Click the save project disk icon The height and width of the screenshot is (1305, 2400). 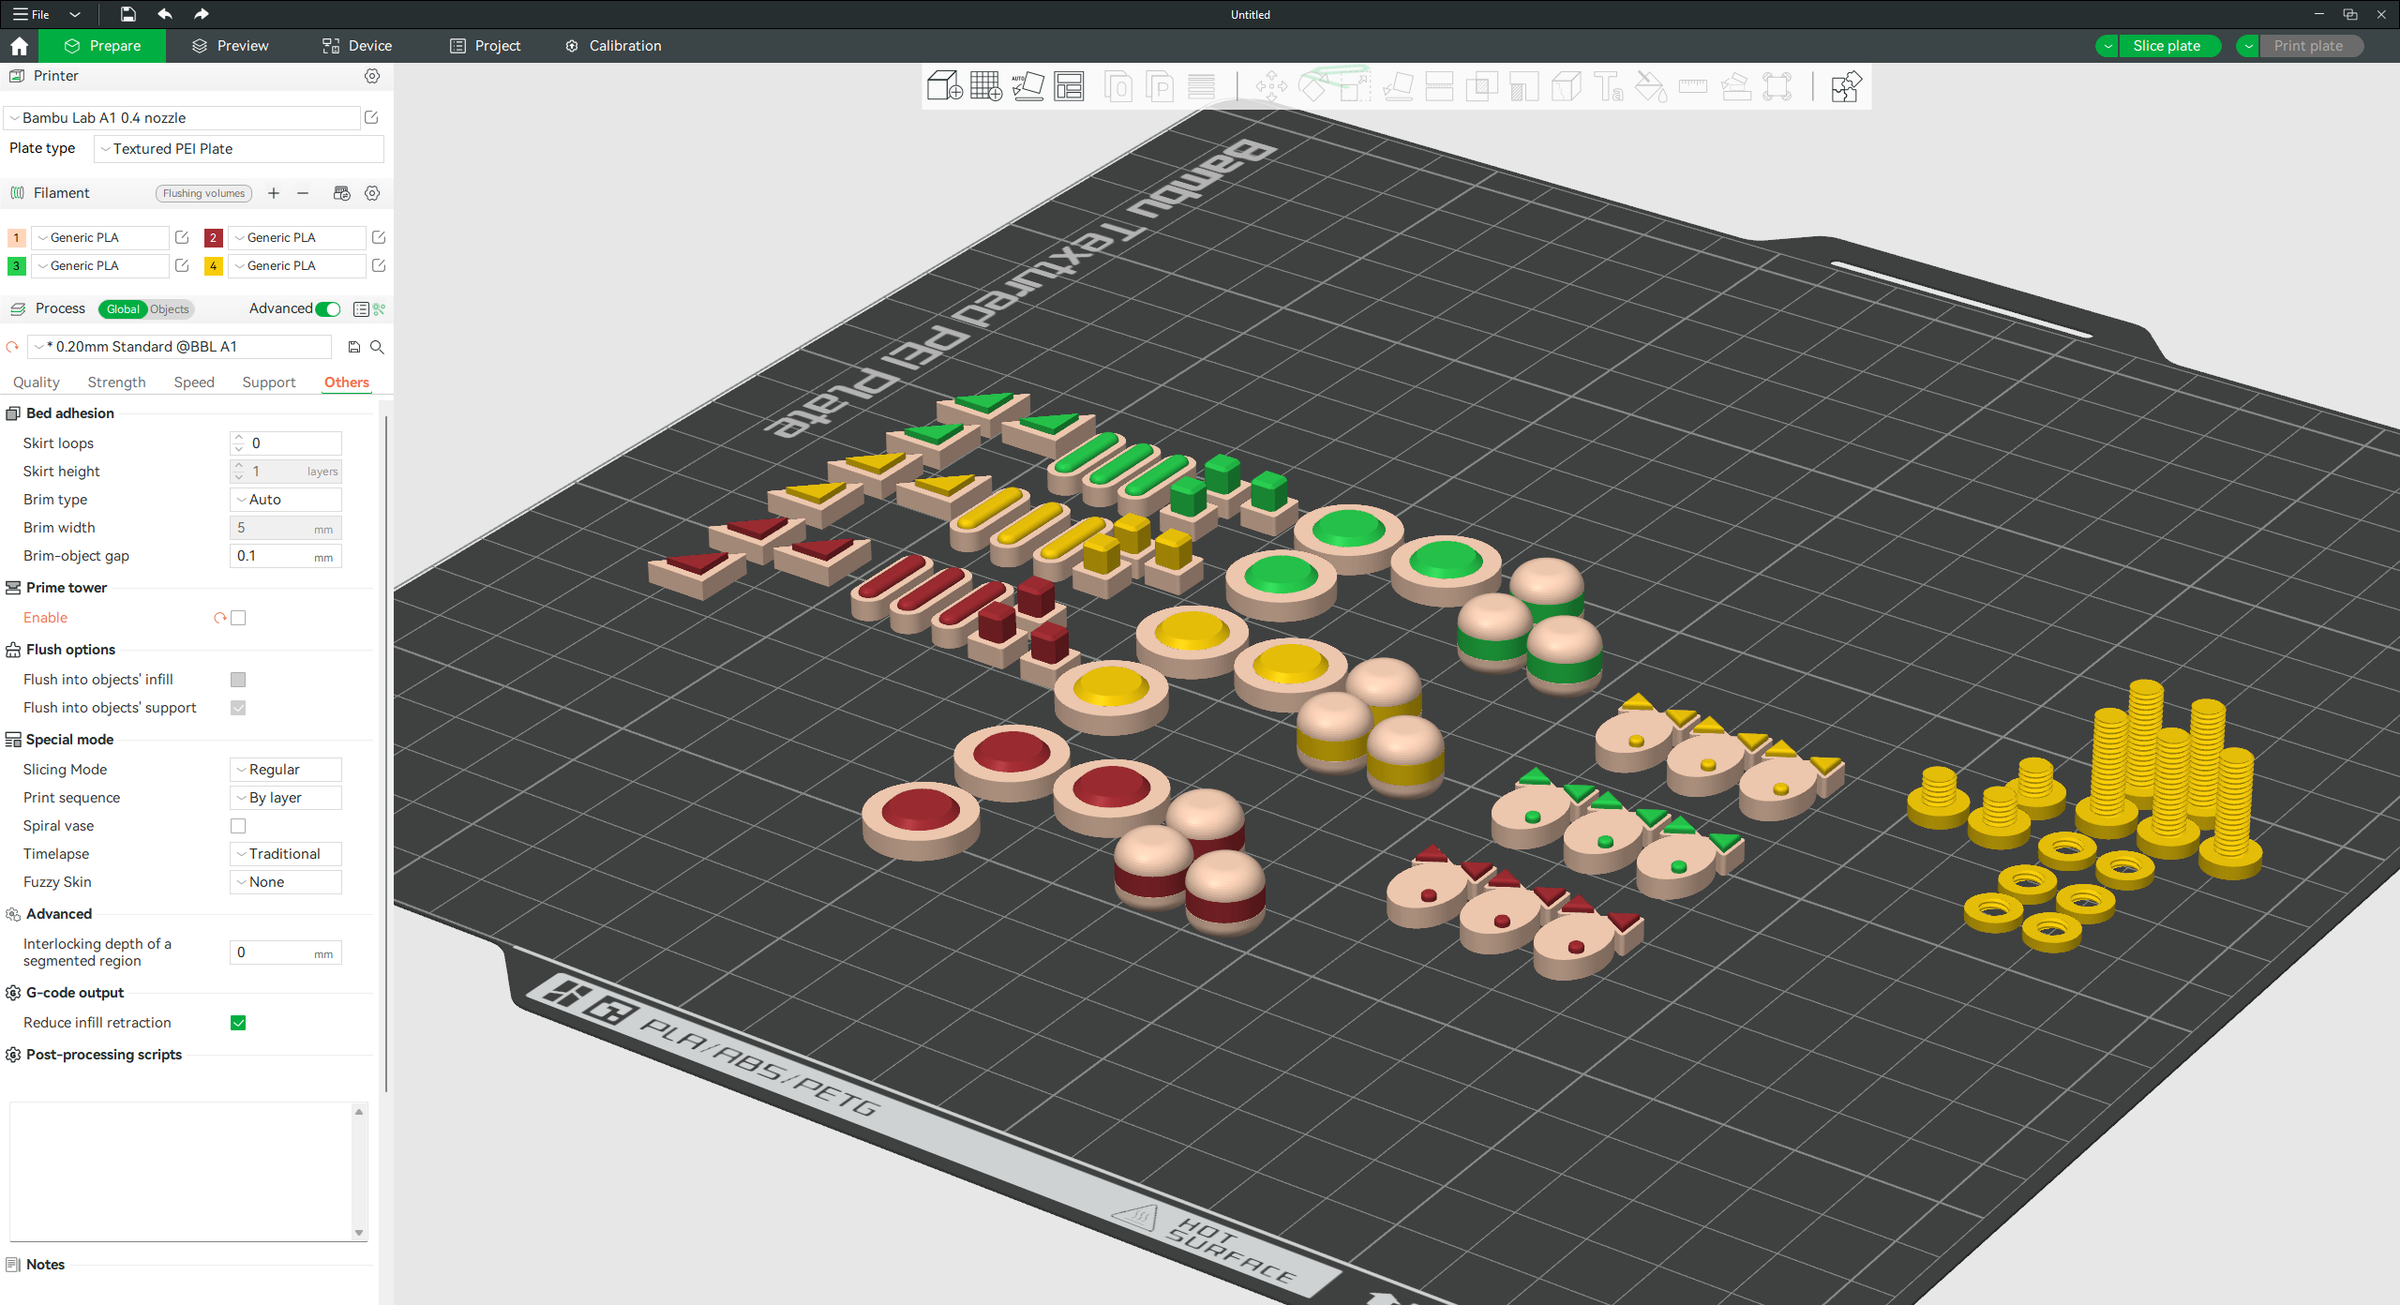click(x=128, y=14)
